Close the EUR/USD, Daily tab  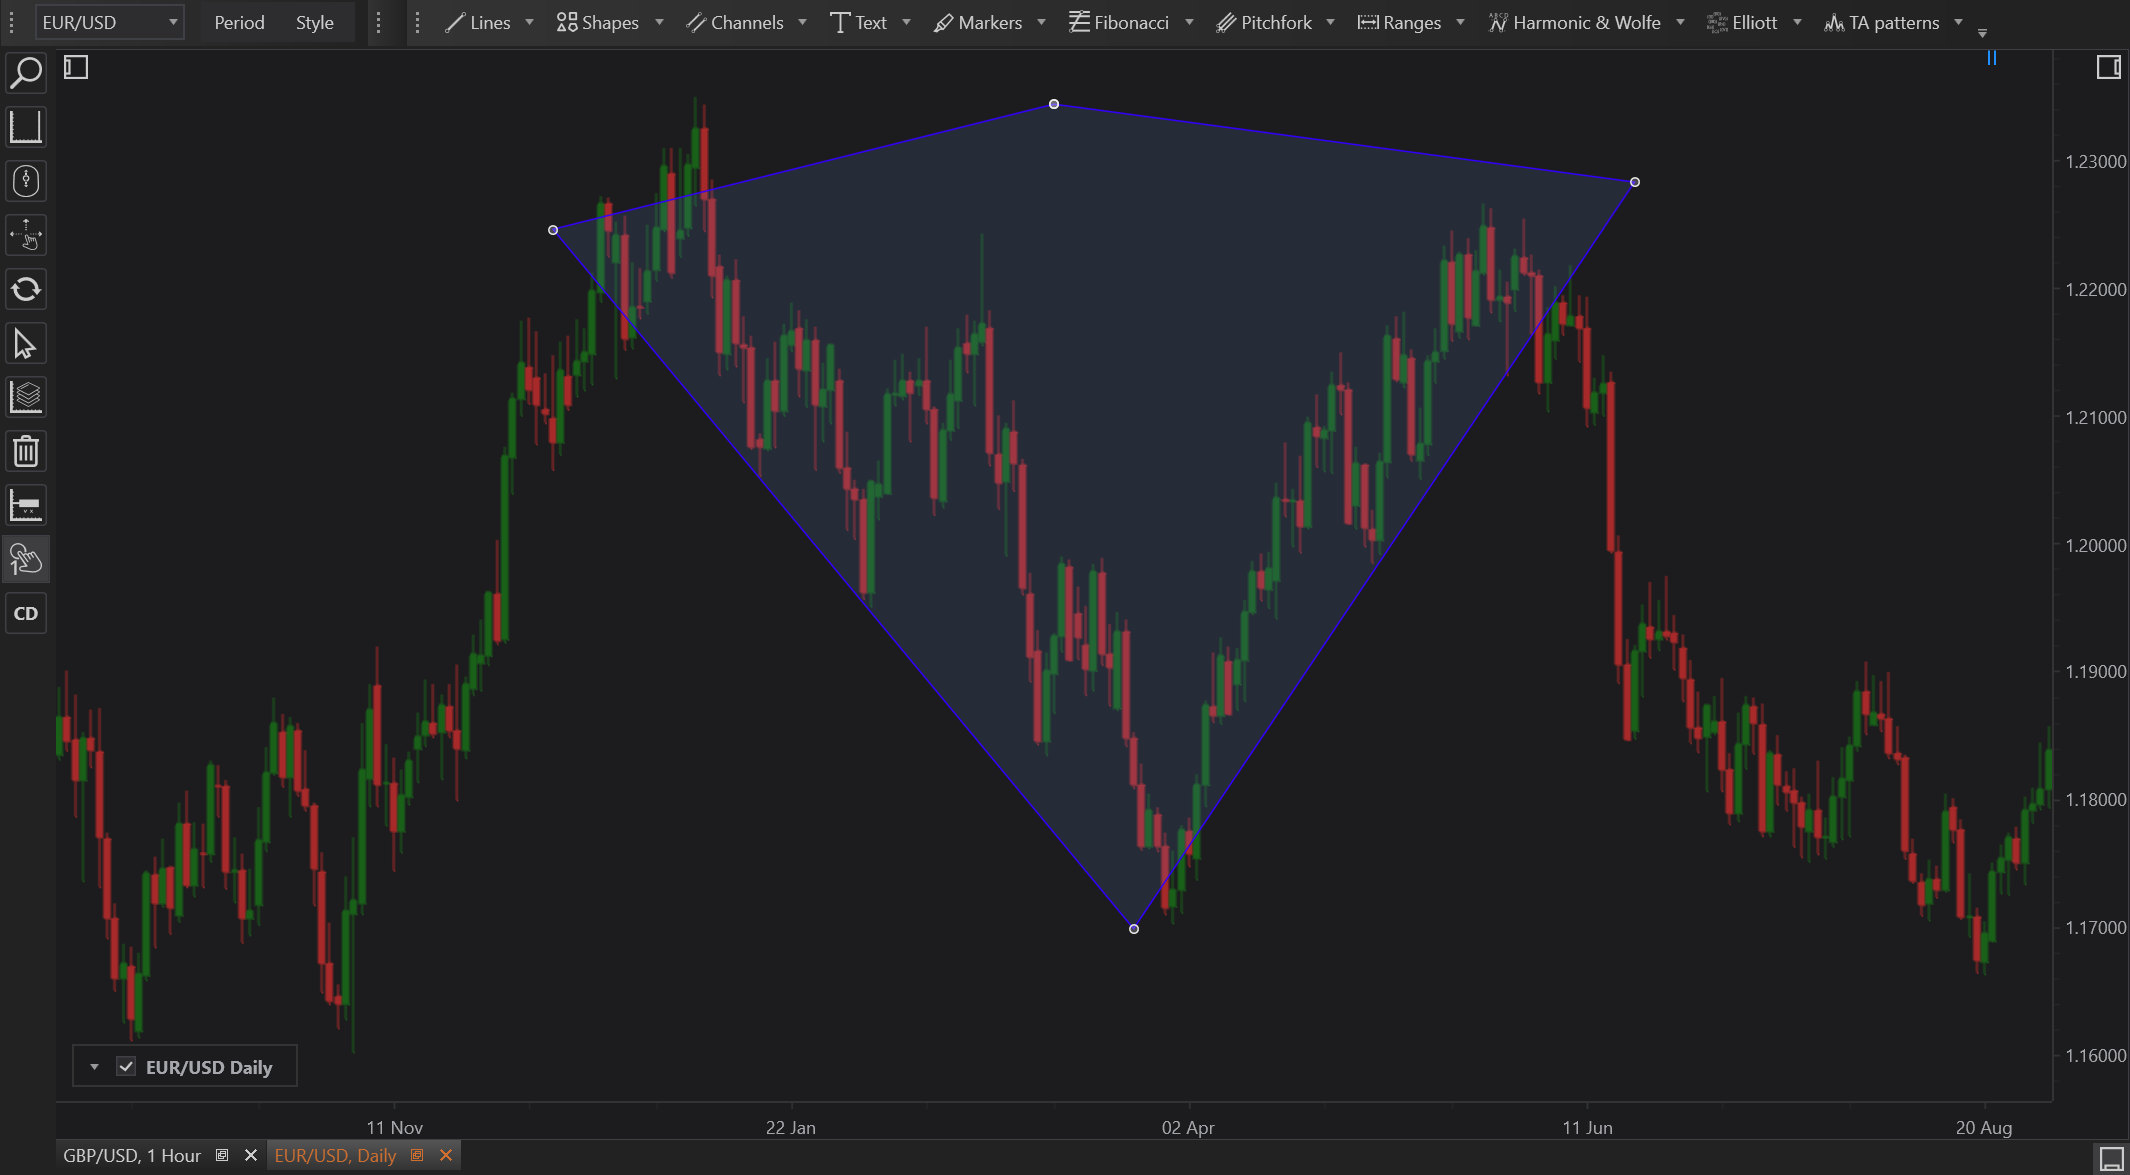(x=446, y=1156)
